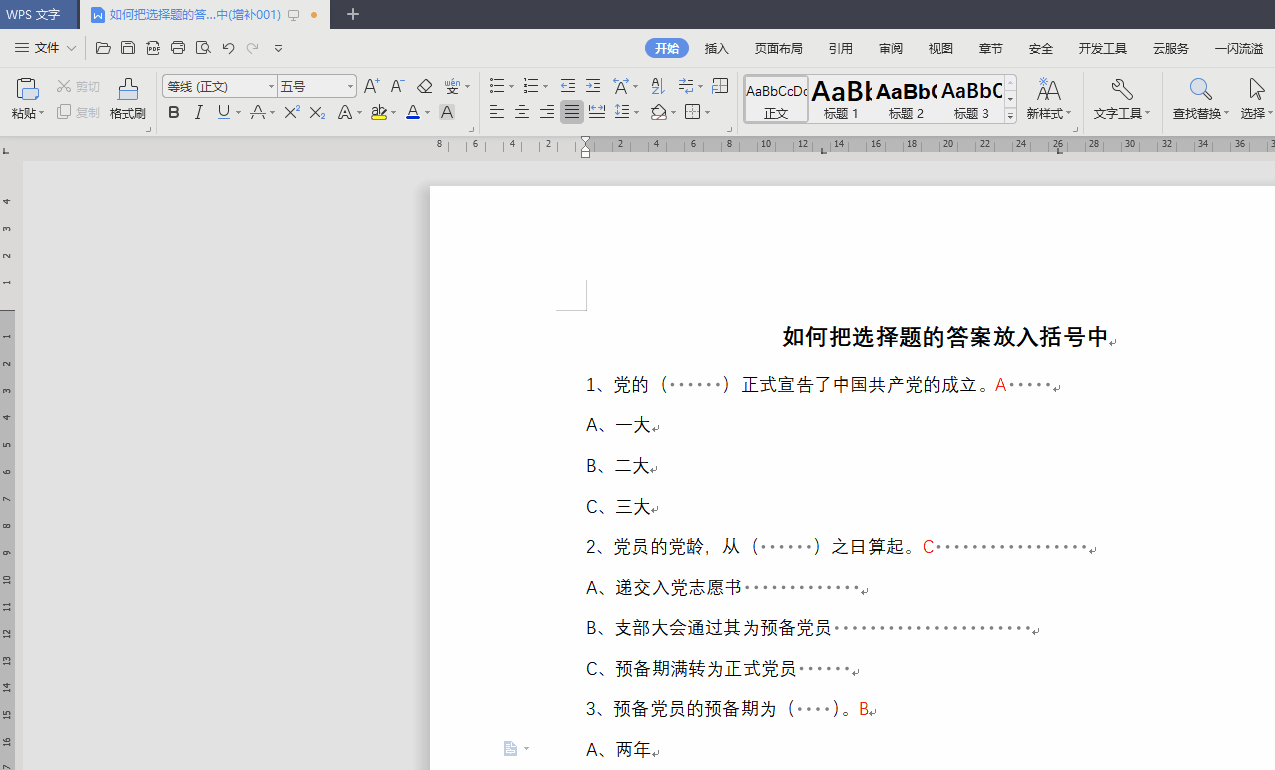This screenshot has width=1275, height=770.
Task: Expand the styles gallery with bottom arrow
Action: pyautogui.click(x=1010, y=116)
